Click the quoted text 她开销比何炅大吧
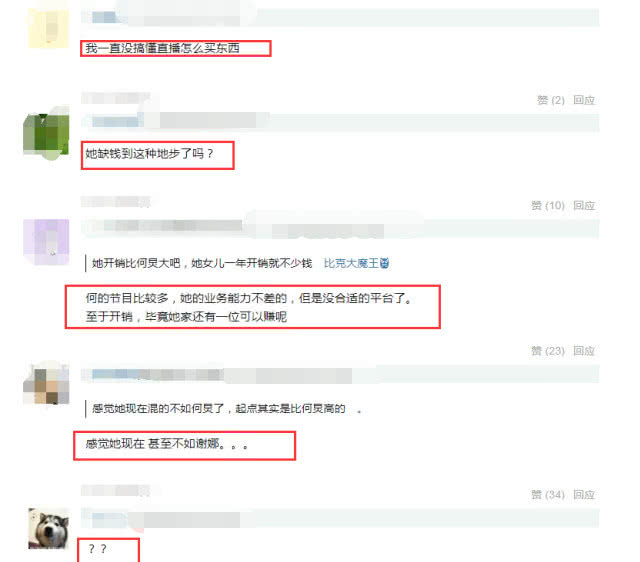640x562 pixels. pyautogui.click(x=136, y=263)
